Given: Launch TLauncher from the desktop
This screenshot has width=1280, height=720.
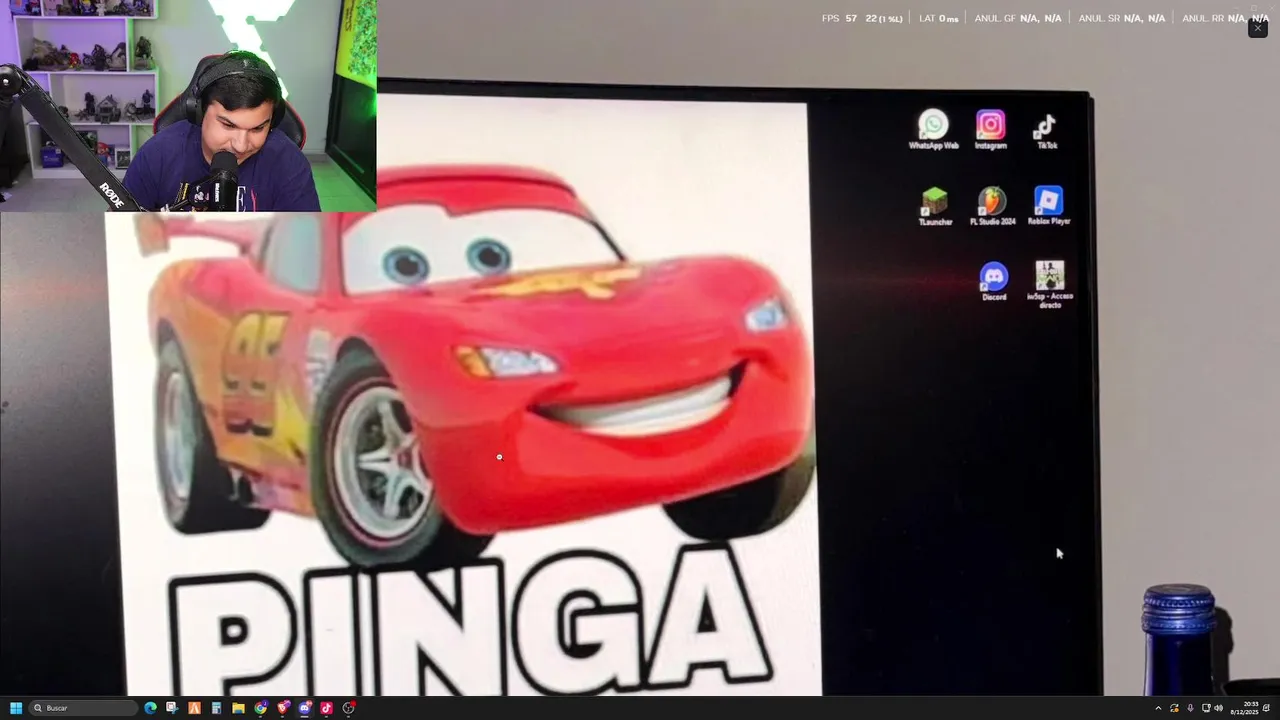Looking at the screenshot, I should [x=934, y=206].
